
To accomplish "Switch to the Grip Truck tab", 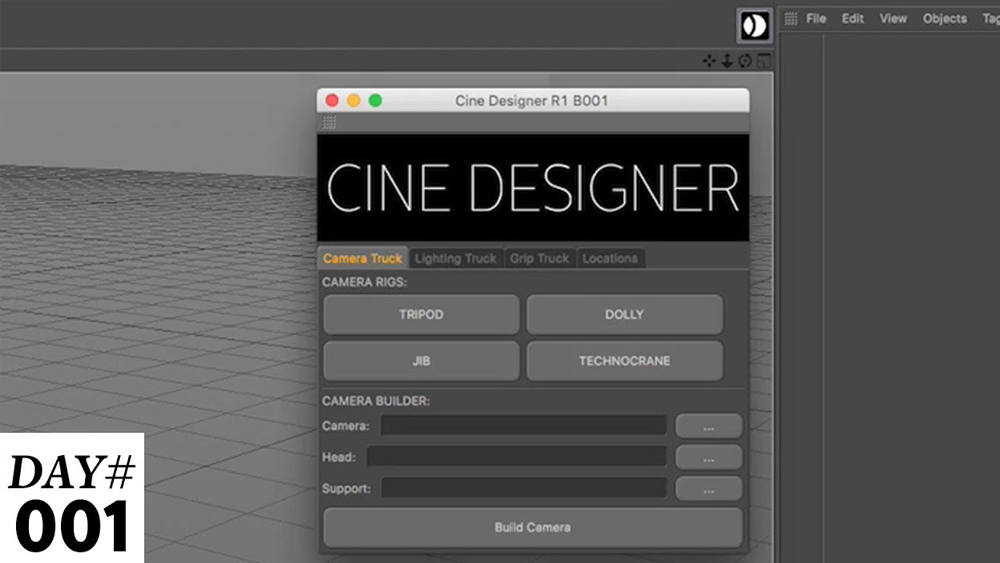I will tap(540, 258).
